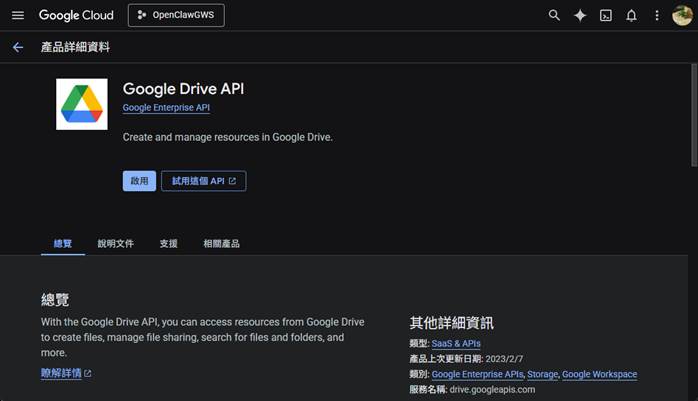The height and width of the screenshot is (401, 698).
Task: Open the 支援 tab
Action: tap(168, 243)
